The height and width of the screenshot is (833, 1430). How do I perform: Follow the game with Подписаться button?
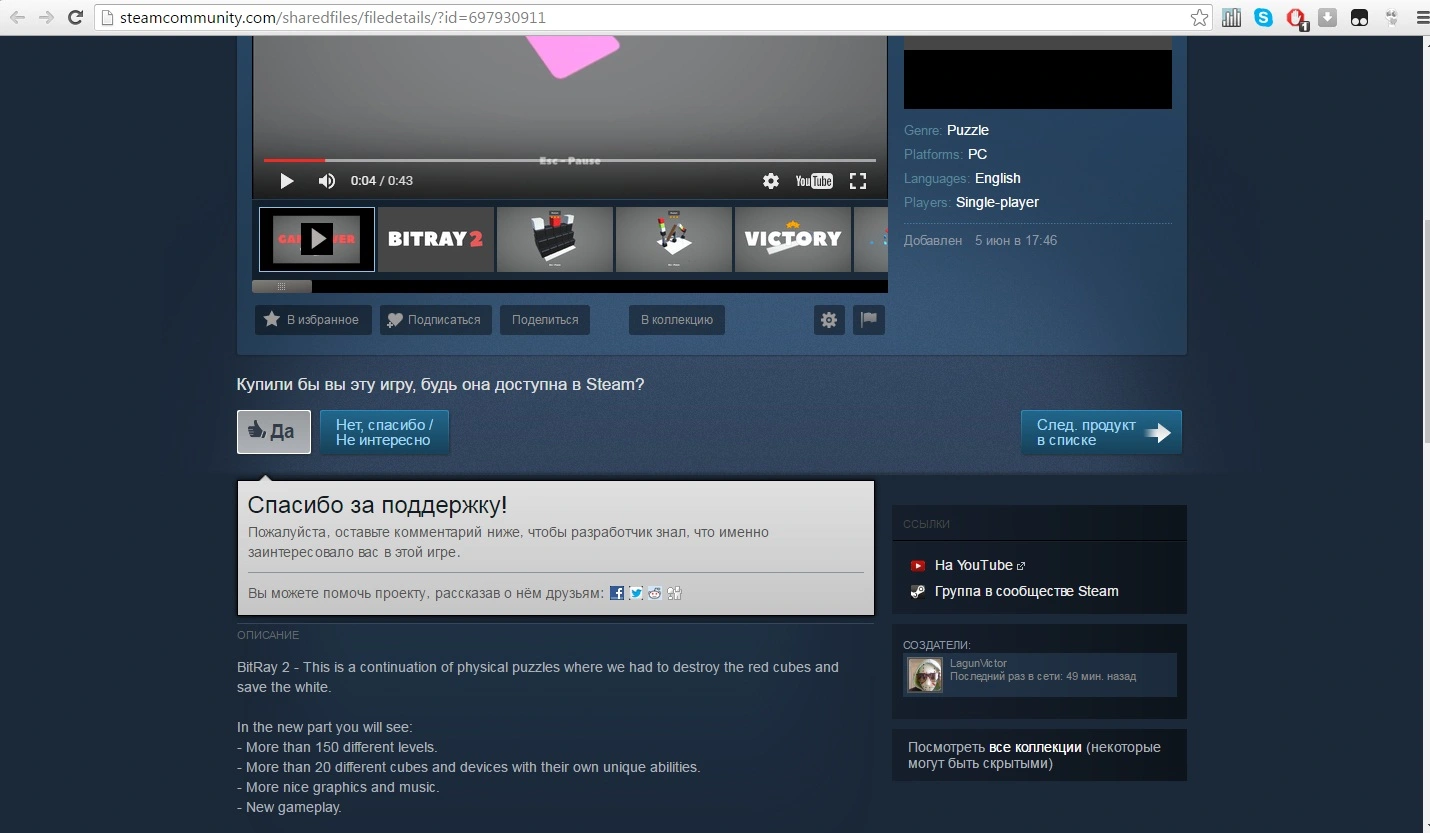click(435, 320)
